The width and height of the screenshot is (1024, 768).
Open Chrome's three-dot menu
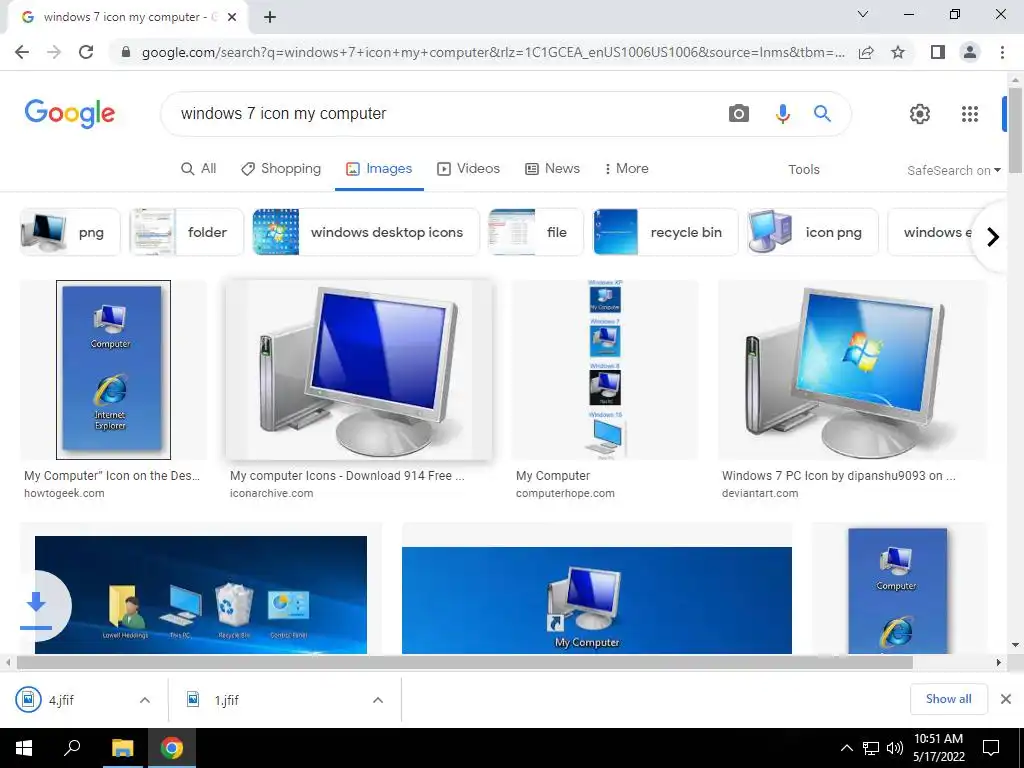(x=1002, y=52)
